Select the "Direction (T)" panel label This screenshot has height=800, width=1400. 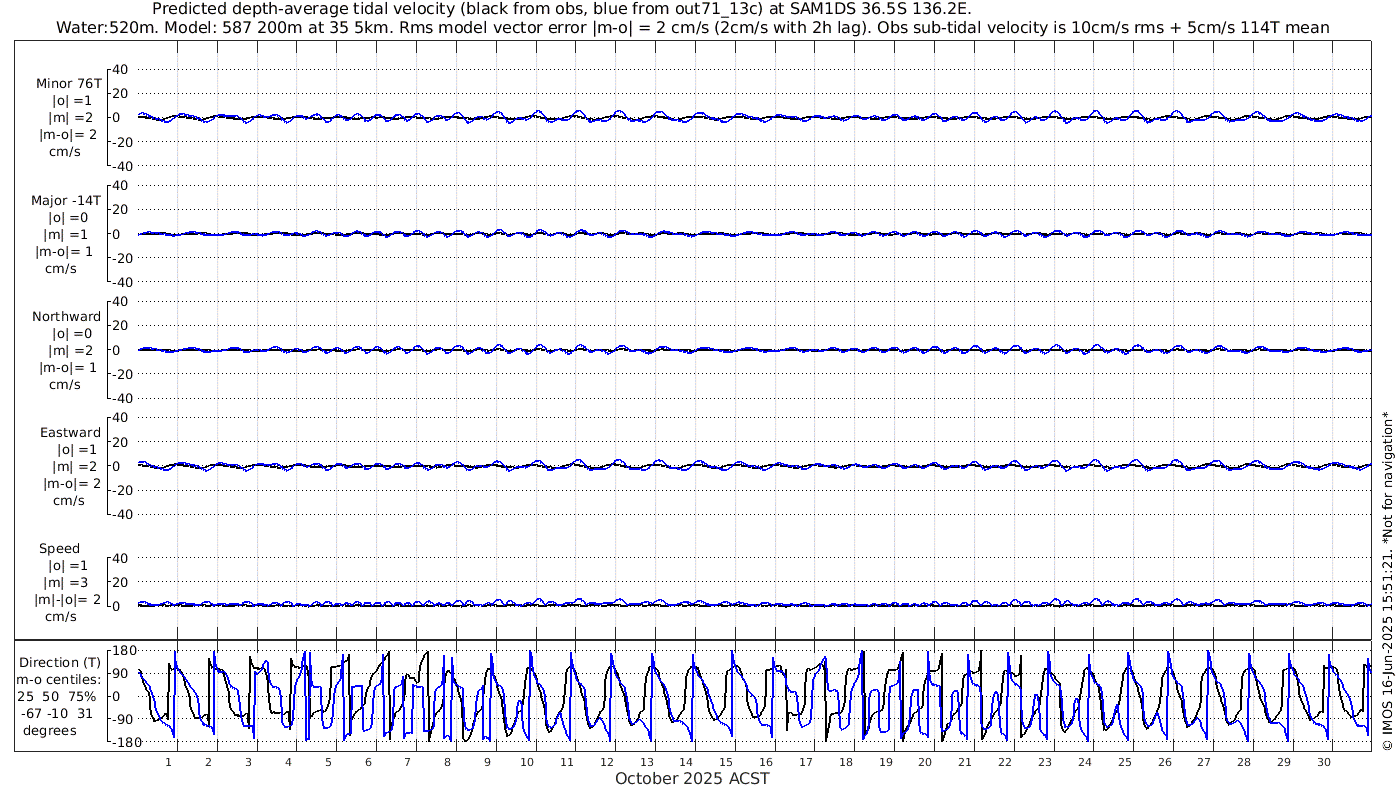(x=59, y=663)
